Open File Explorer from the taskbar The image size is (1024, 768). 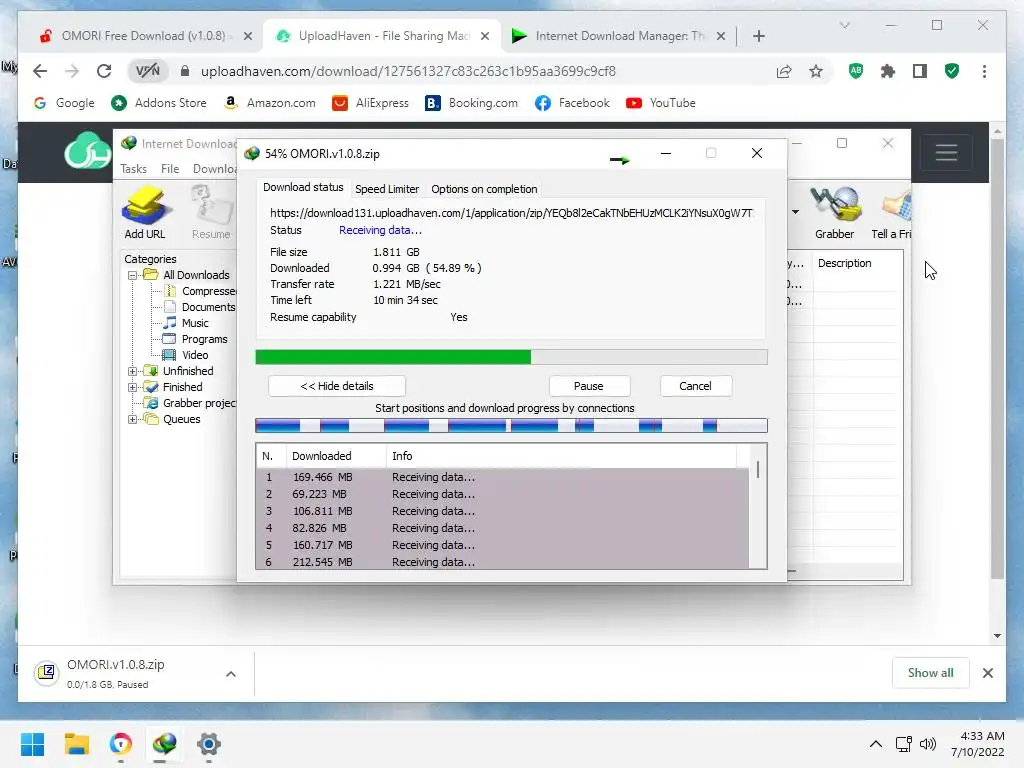(x=76, y=744)
